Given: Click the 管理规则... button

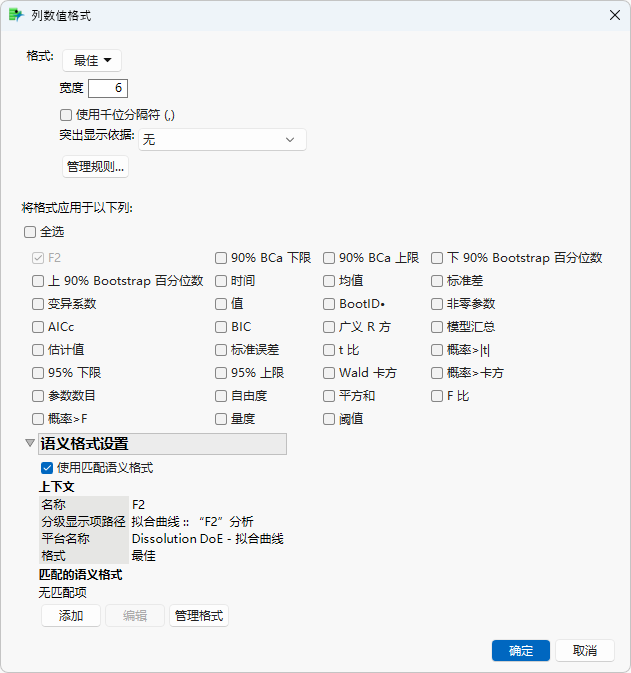Looking at the screenshot, I should (95, 167).
